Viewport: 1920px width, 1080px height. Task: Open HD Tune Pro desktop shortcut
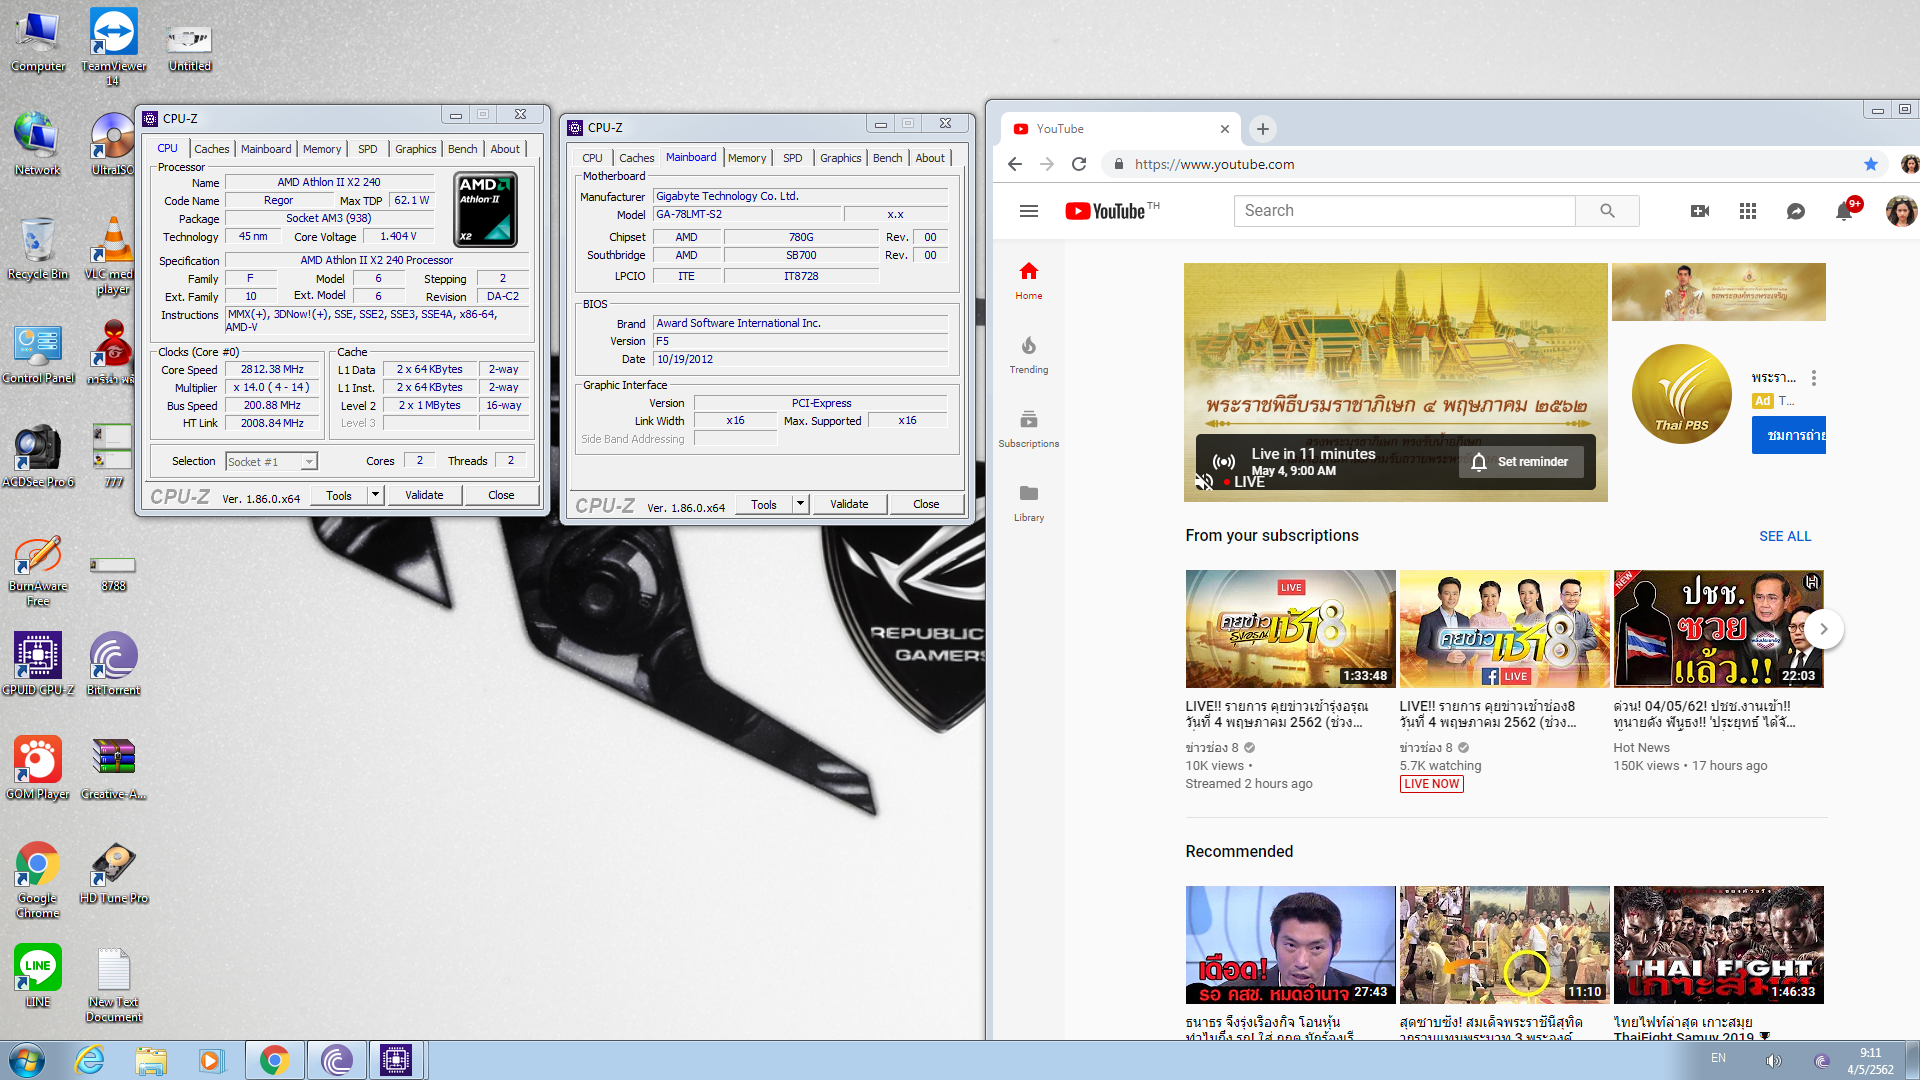coord(114,872)
